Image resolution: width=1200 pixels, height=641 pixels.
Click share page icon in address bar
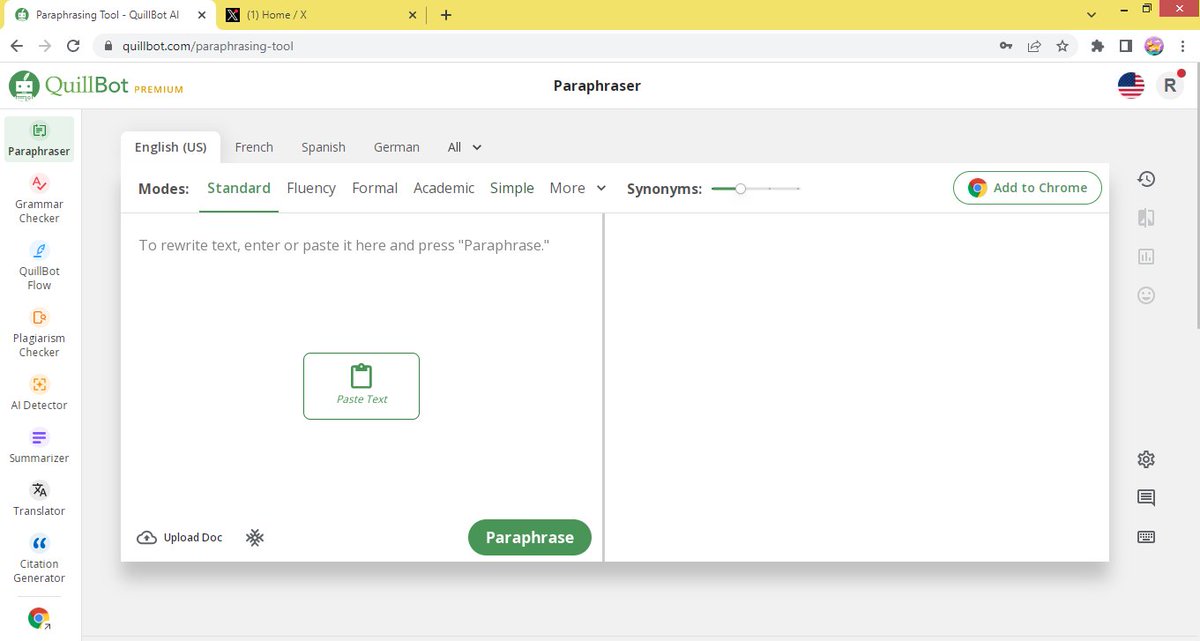[1034, 46]
